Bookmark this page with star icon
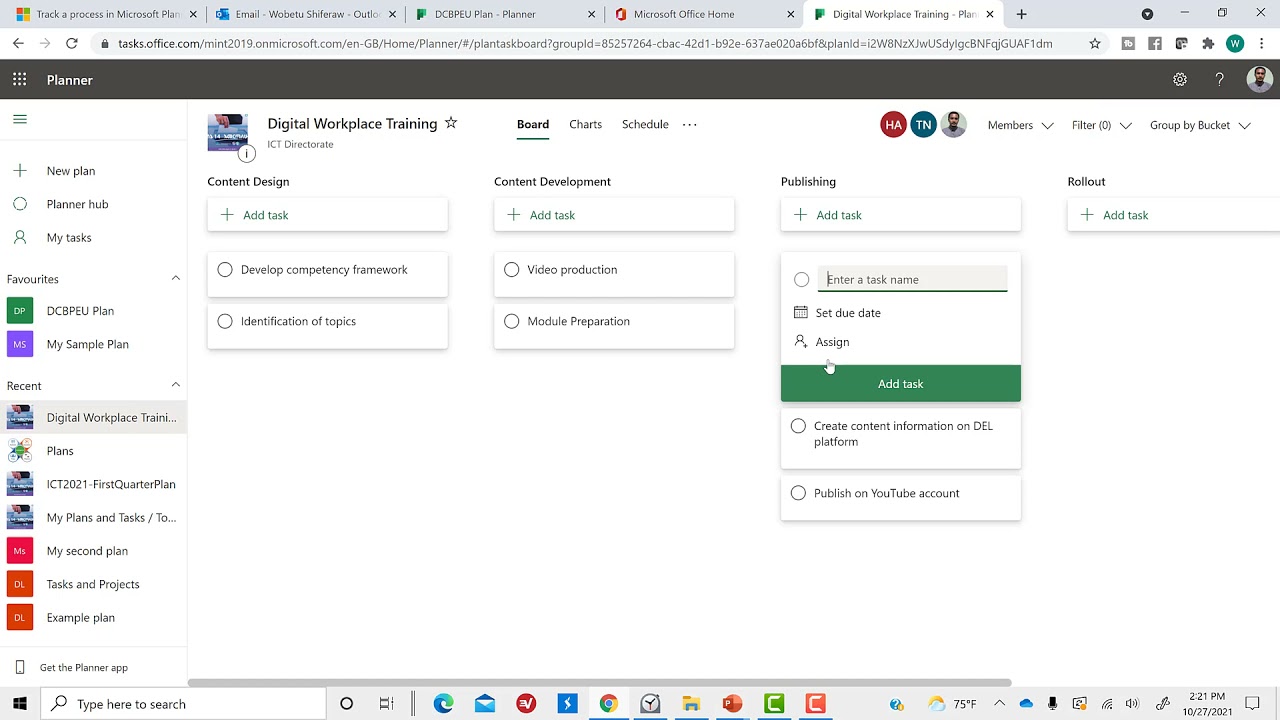The image size is (1280, 720). pyautogui.click(x=1095, y=44)
